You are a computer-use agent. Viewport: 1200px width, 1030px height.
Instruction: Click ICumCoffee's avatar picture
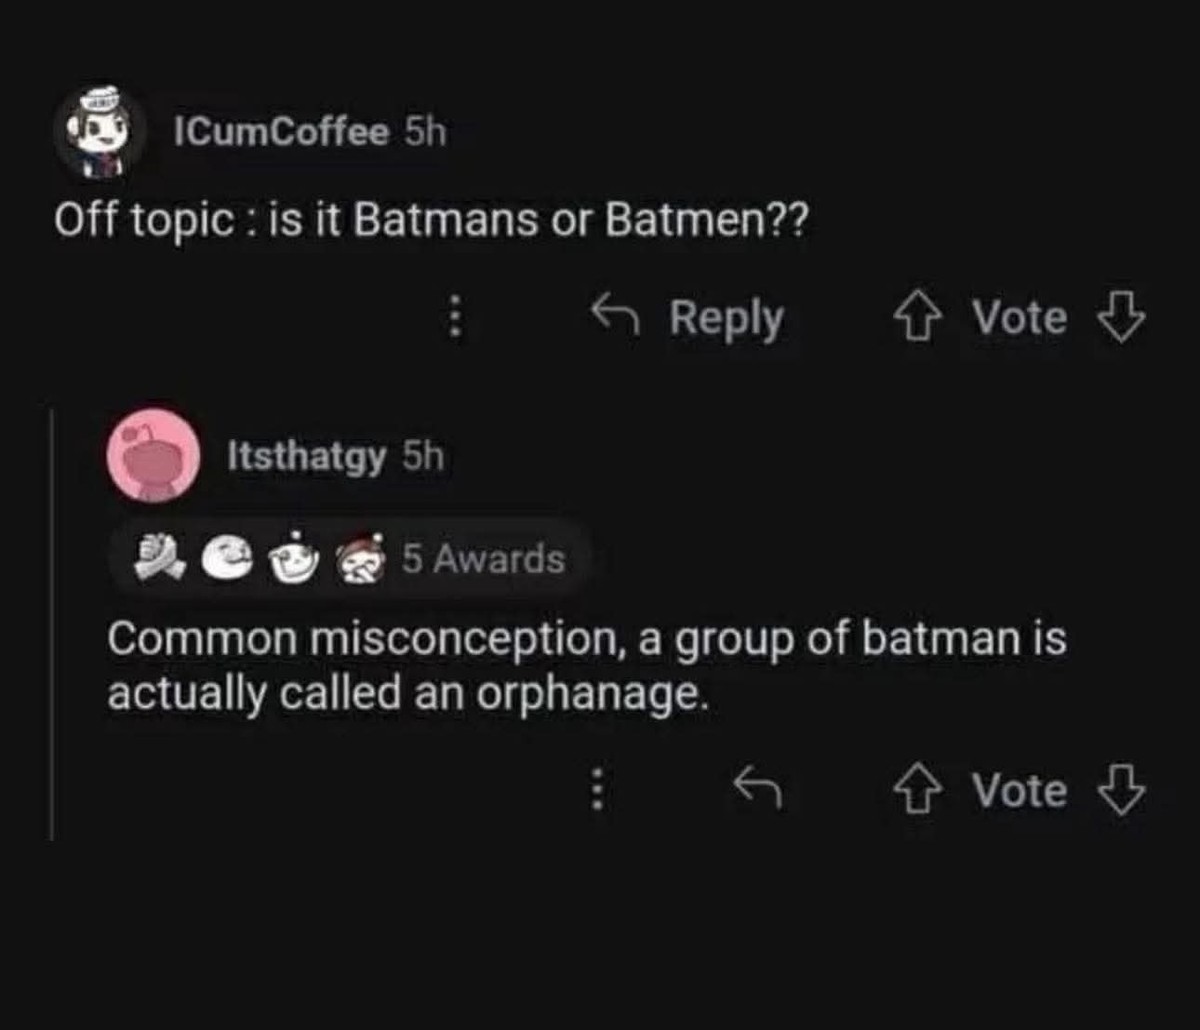tap(99, 131)
